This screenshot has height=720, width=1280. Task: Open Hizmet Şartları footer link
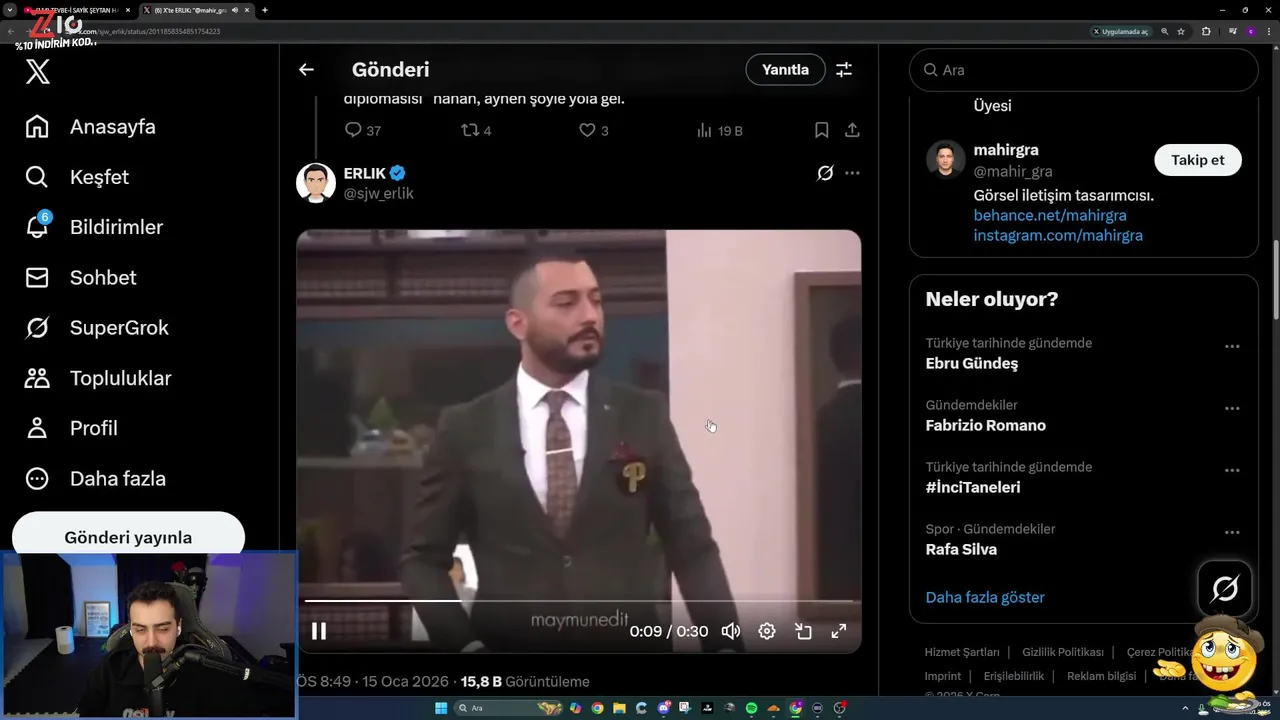(x=961, y=652)
